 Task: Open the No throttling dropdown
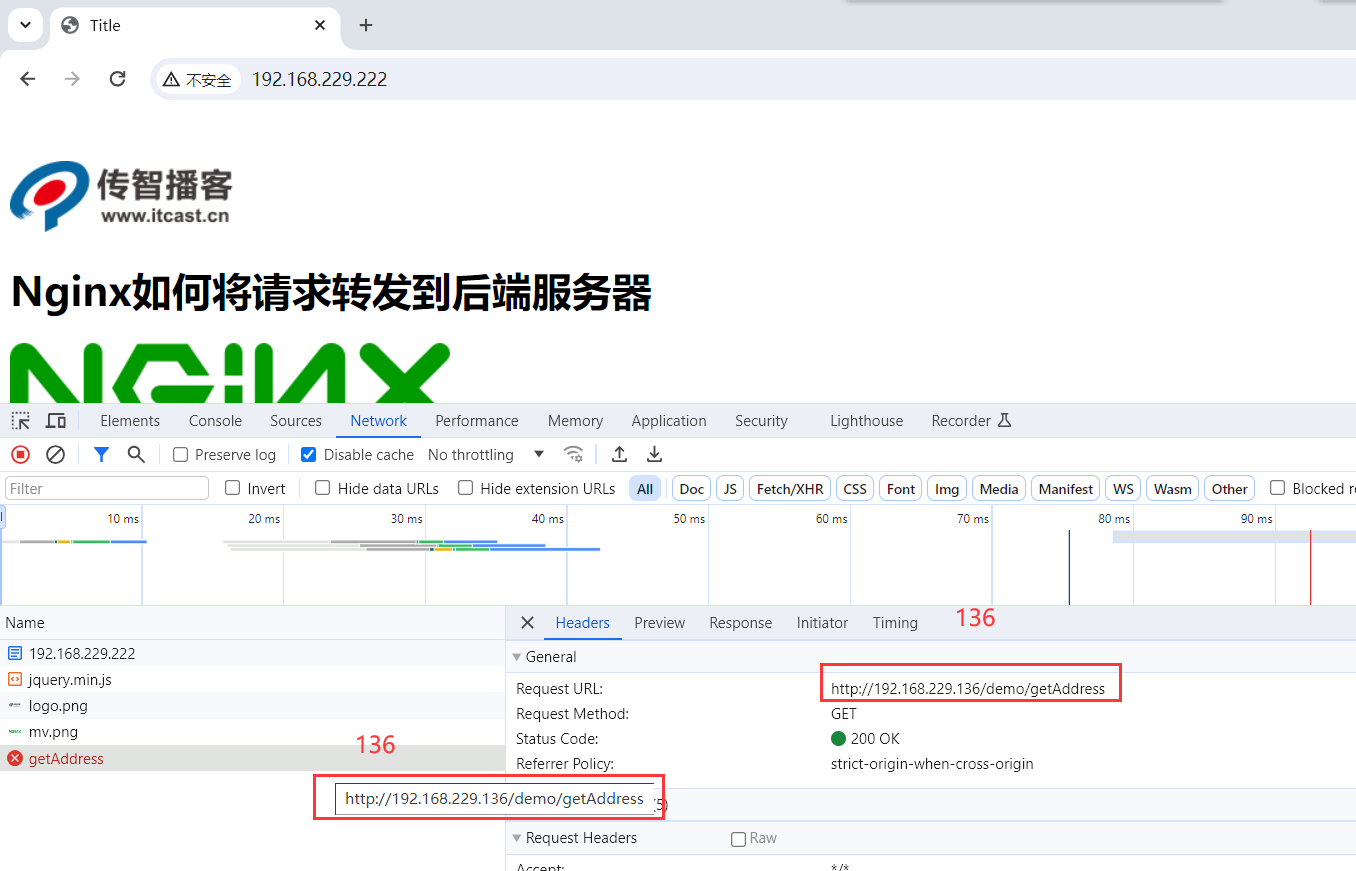tap(486, 455)
